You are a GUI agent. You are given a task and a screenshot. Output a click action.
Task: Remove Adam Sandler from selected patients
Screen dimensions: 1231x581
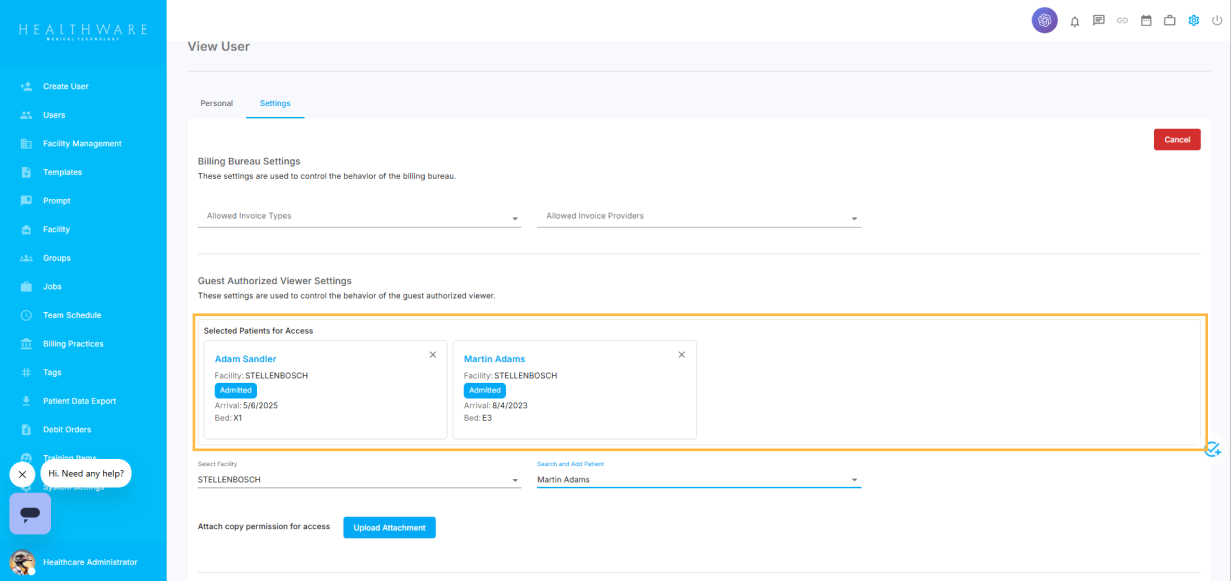433,355
